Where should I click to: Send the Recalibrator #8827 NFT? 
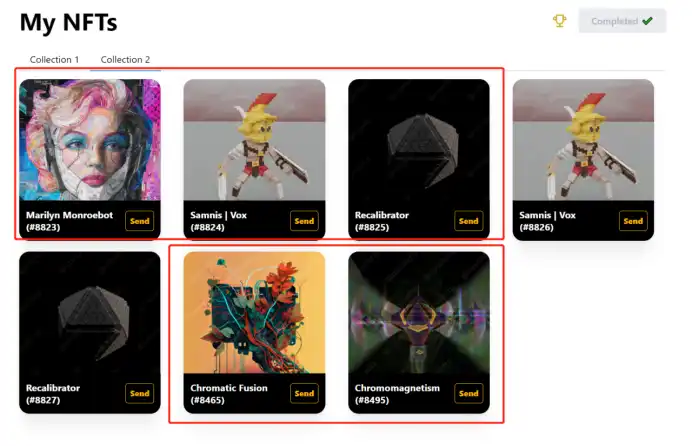click(139, 394)
